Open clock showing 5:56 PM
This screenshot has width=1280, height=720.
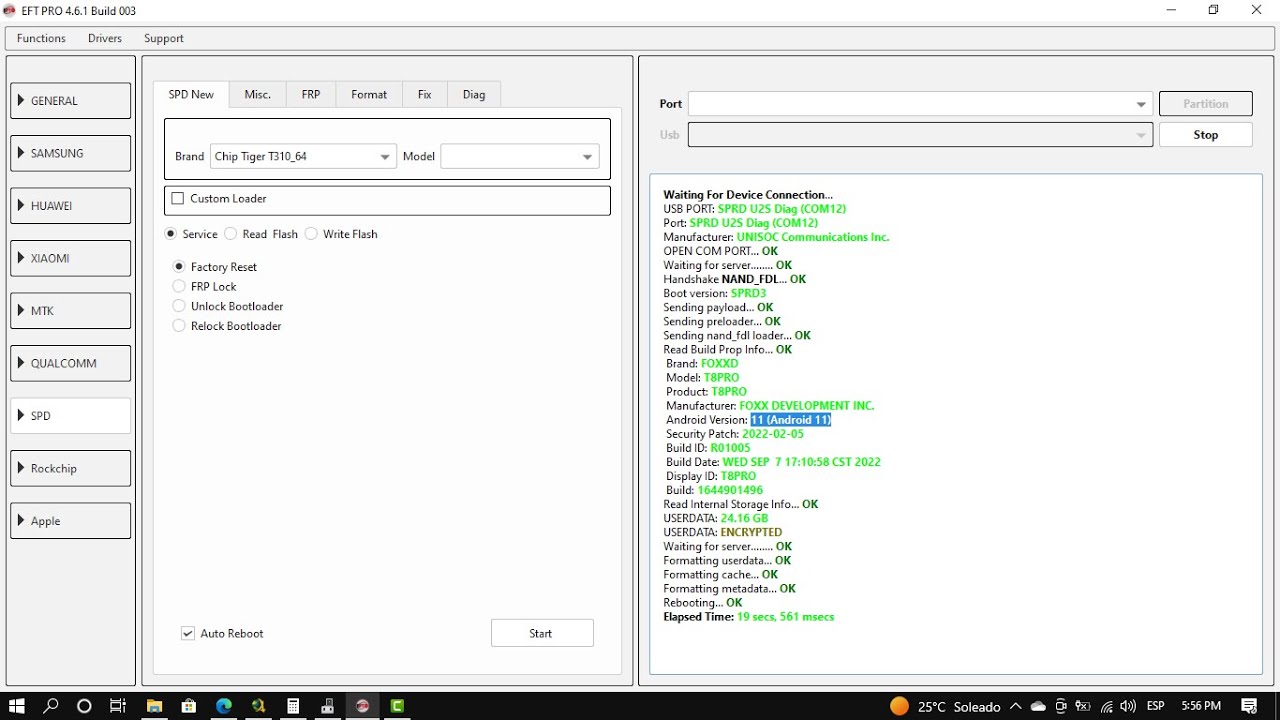coord(1201,706)
